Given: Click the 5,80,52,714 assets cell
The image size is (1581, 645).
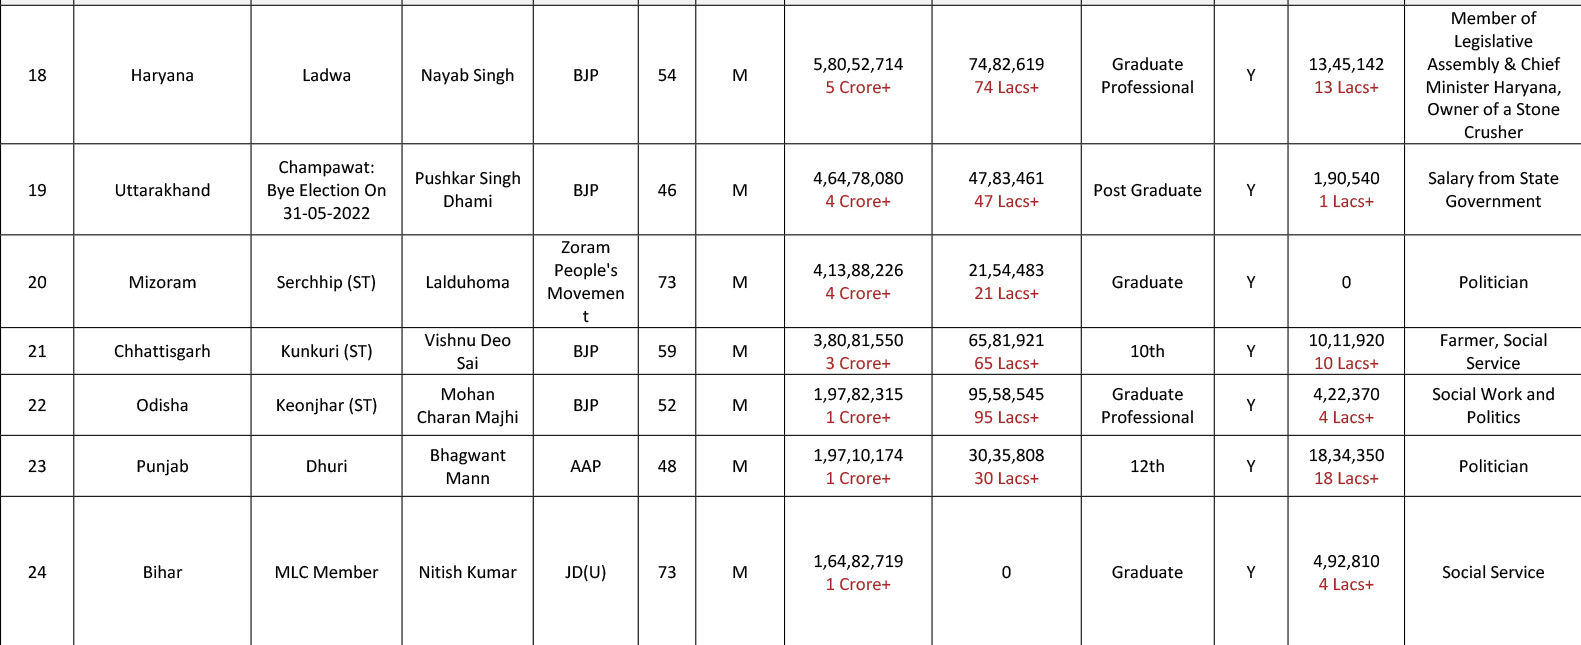Looking at the screenshot, I should click(858, 75).
